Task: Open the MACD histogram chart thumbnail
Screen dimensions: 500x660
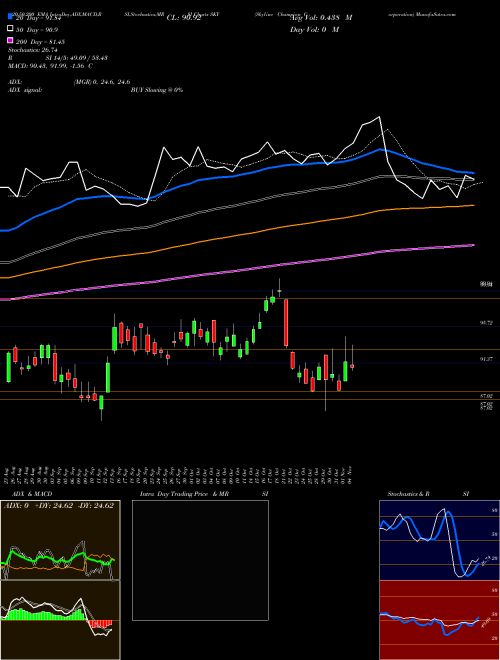Action: [x=60, y=620]
